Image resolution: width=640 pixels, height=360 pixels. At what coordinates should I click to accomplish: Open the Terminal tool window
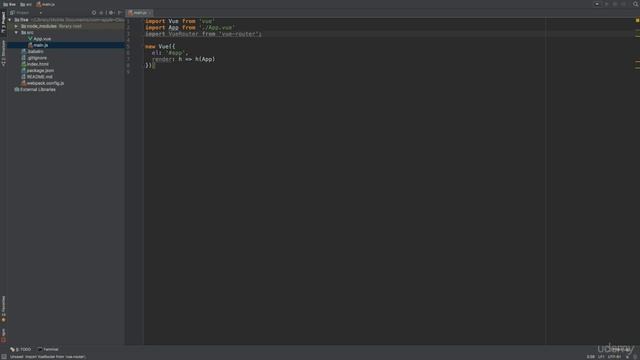[48, 349]
